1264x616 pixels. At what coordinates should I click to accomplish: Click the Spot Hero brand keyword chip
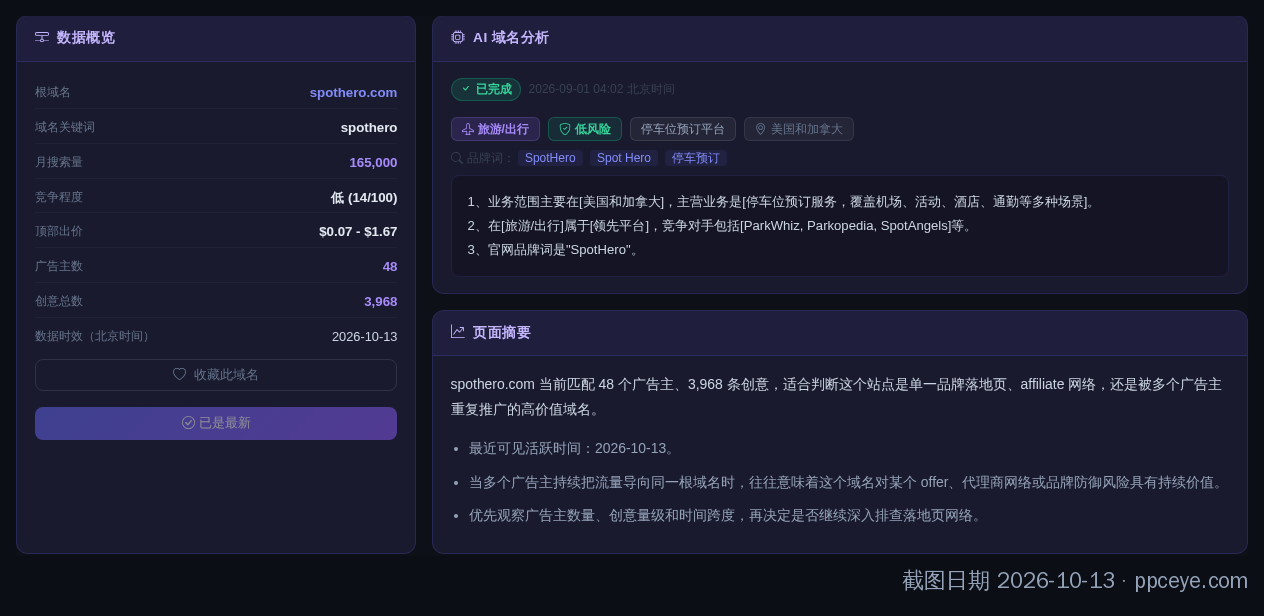(x=624, y=158)
